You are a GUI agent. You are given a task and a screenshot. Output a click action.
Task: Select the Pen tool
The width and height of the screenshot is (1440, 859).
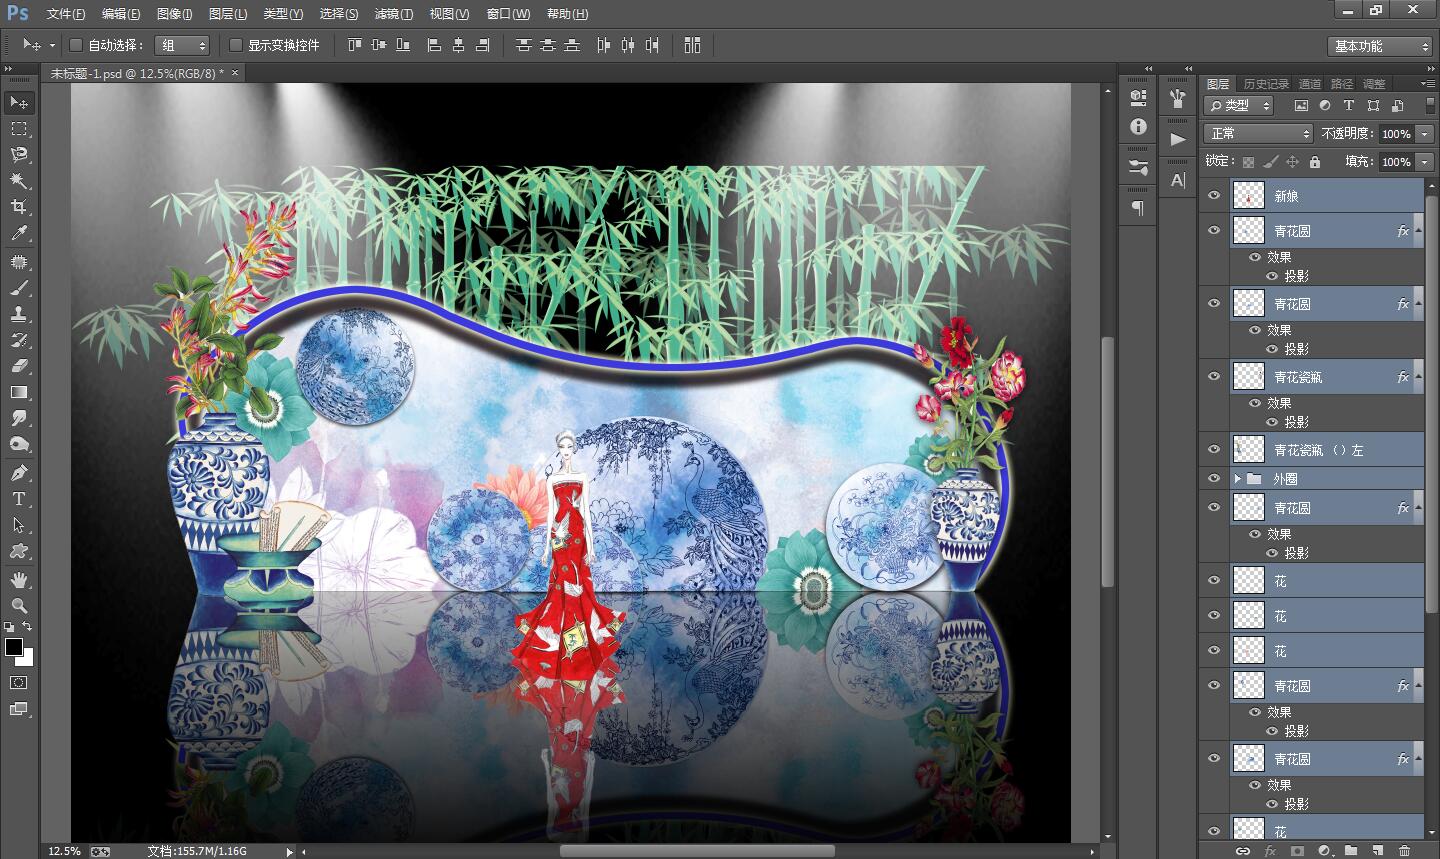(x=18, y=473)
